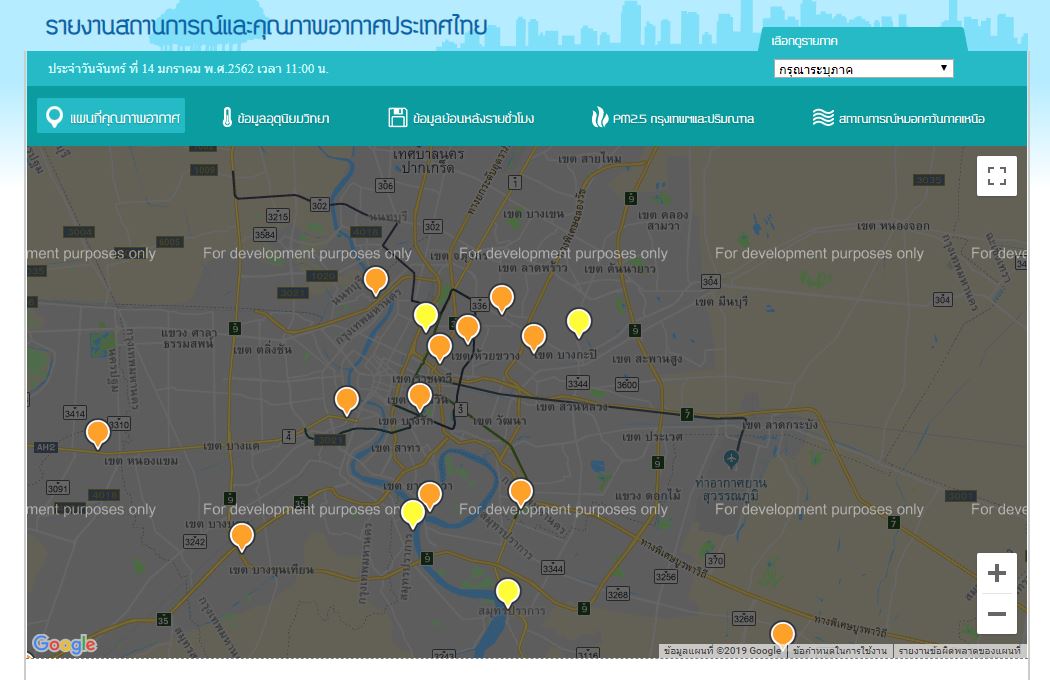1050x680 pixels.
Task: Click the Suvarnabhumi airport icon on map
Action: click(x=731, y=460)
